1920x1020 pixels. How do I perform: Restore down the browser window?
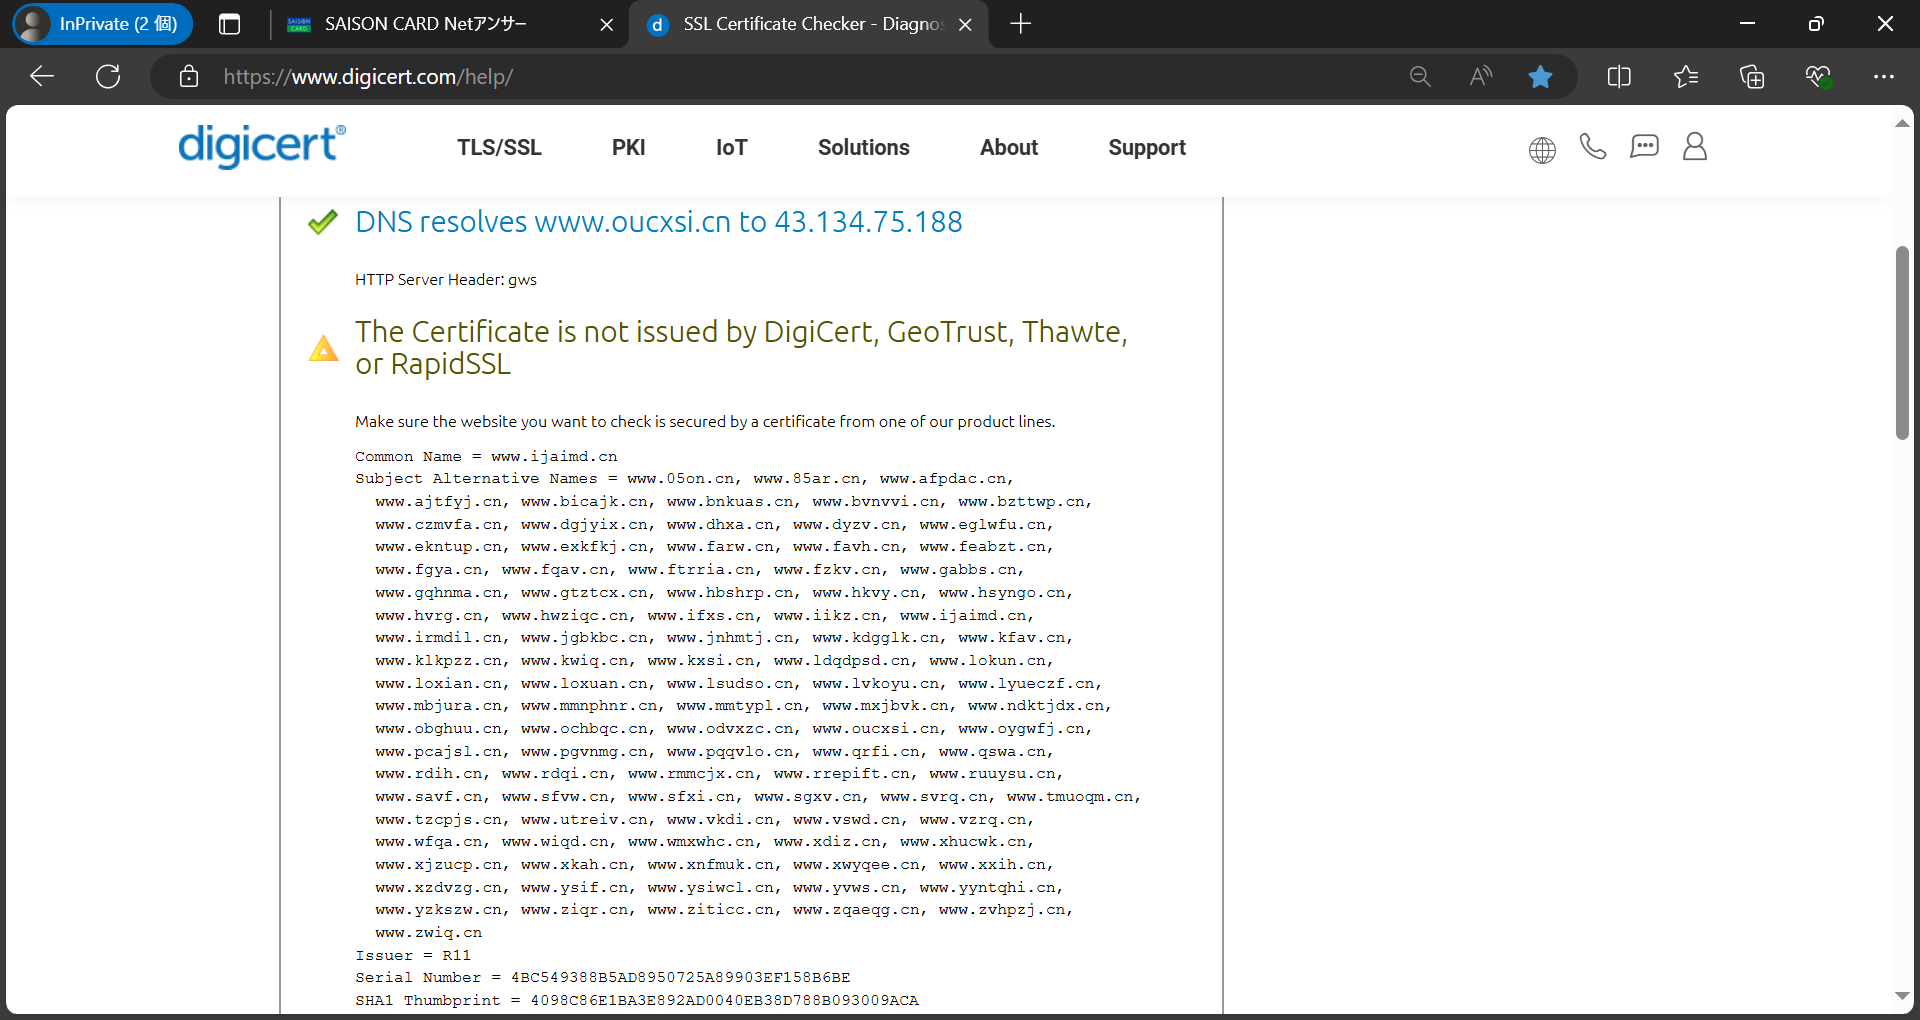pos(1816,24)
